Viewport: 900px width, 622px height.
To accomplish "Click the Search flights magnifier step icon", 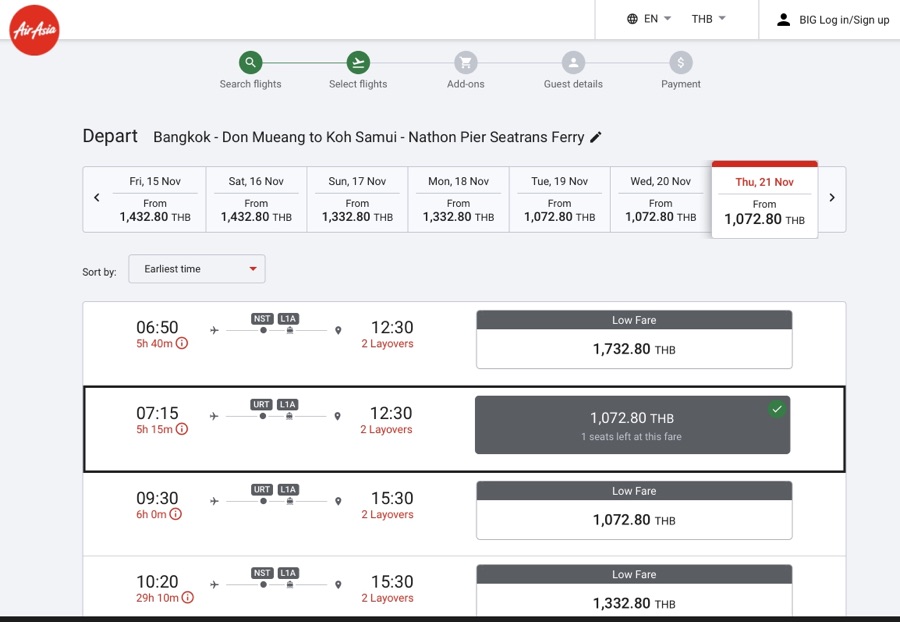I will point(250,63).
